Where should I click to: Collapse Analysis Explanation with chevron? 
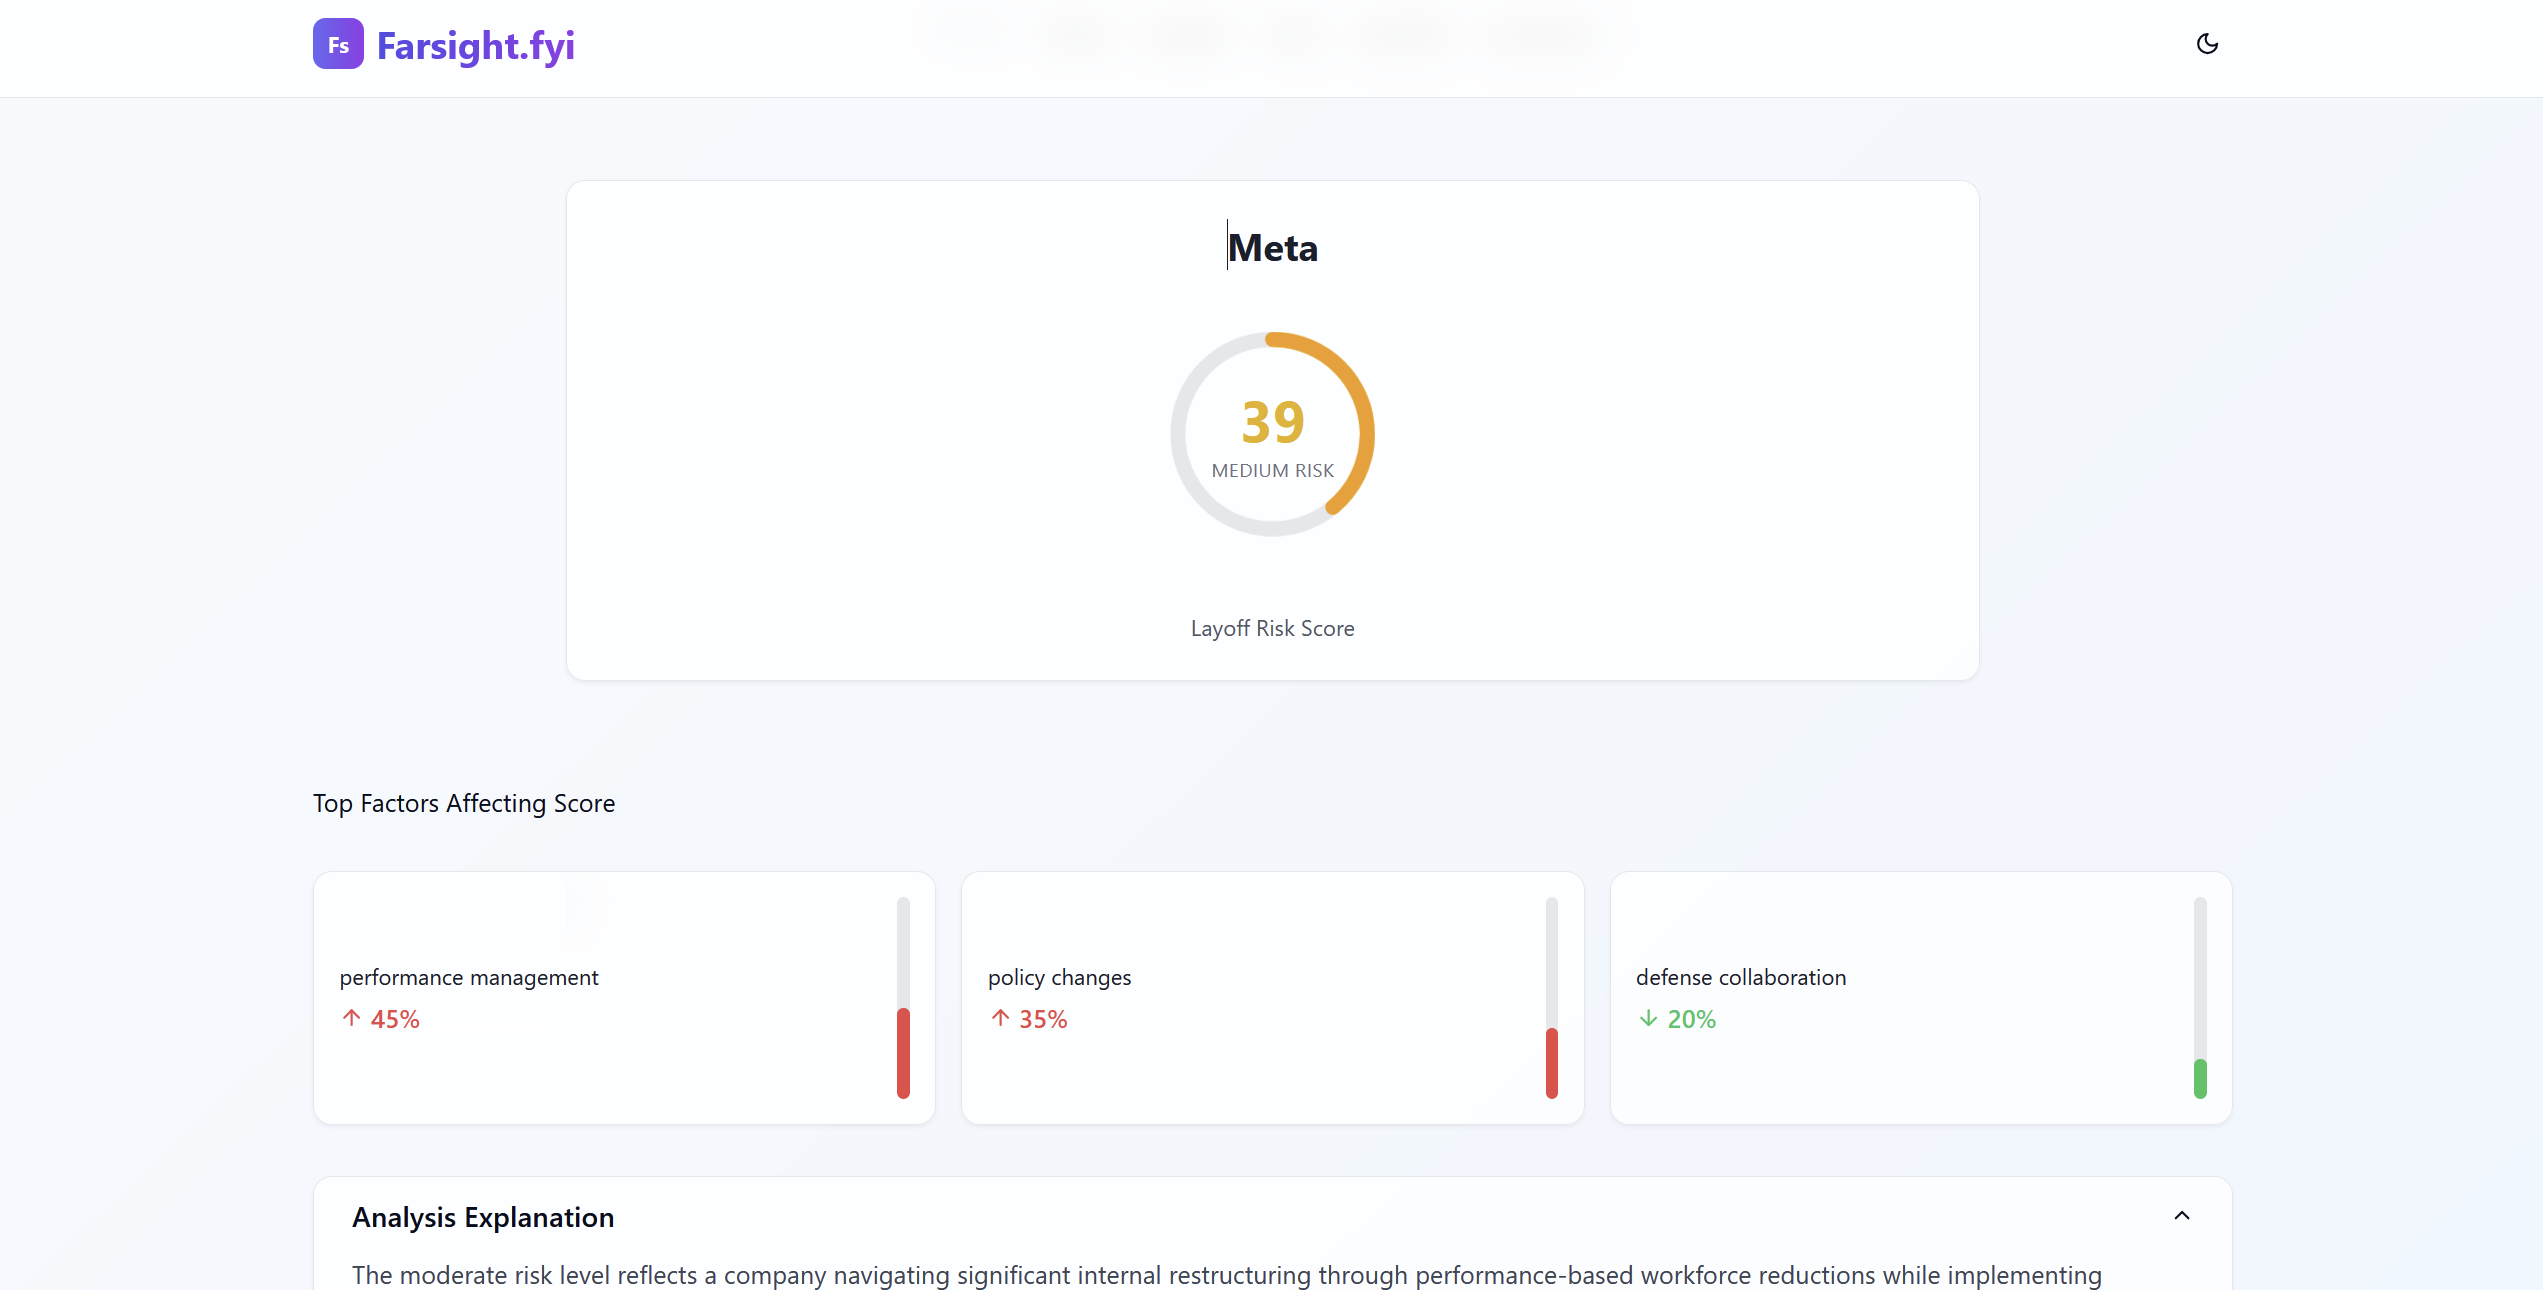pyautogui.click(x=2182, y=1216)
